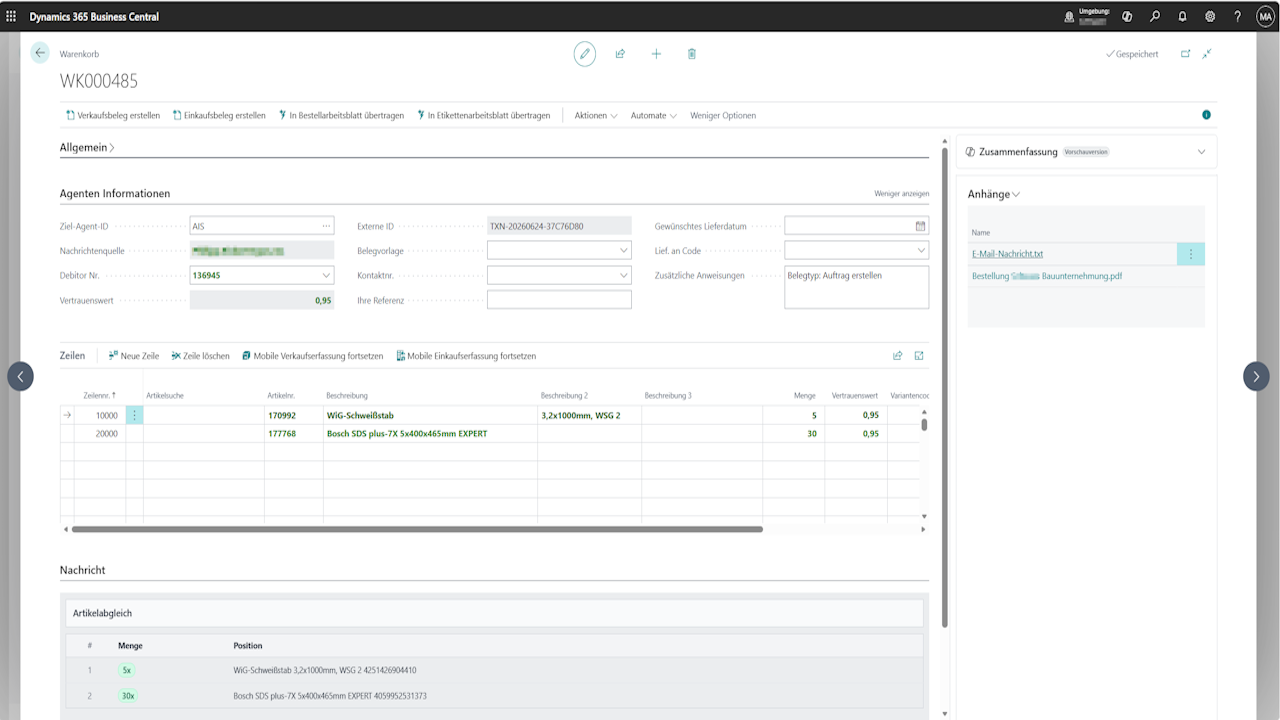Open the Bestellung Bauunternehmung.pdf attachment
The image size is (1280, 720).
tap(1046, 276)
